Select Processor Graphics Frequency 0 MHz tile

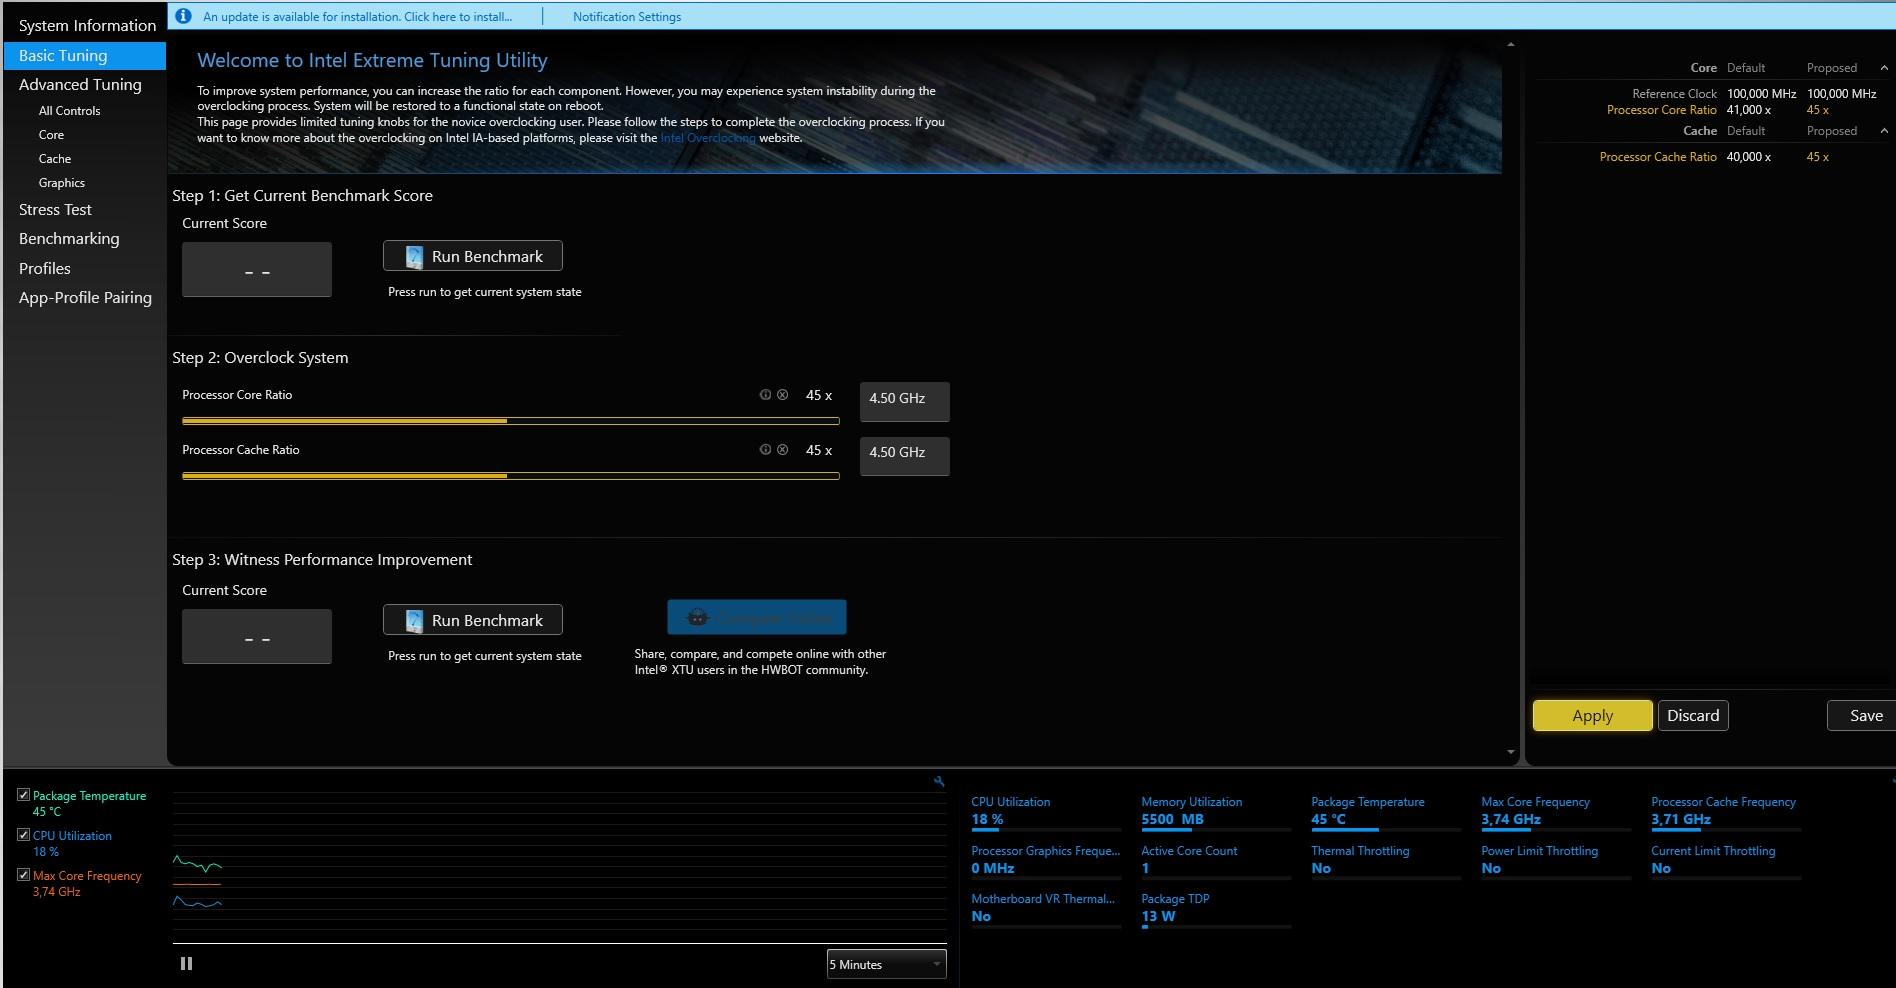tap(1046, 861)
